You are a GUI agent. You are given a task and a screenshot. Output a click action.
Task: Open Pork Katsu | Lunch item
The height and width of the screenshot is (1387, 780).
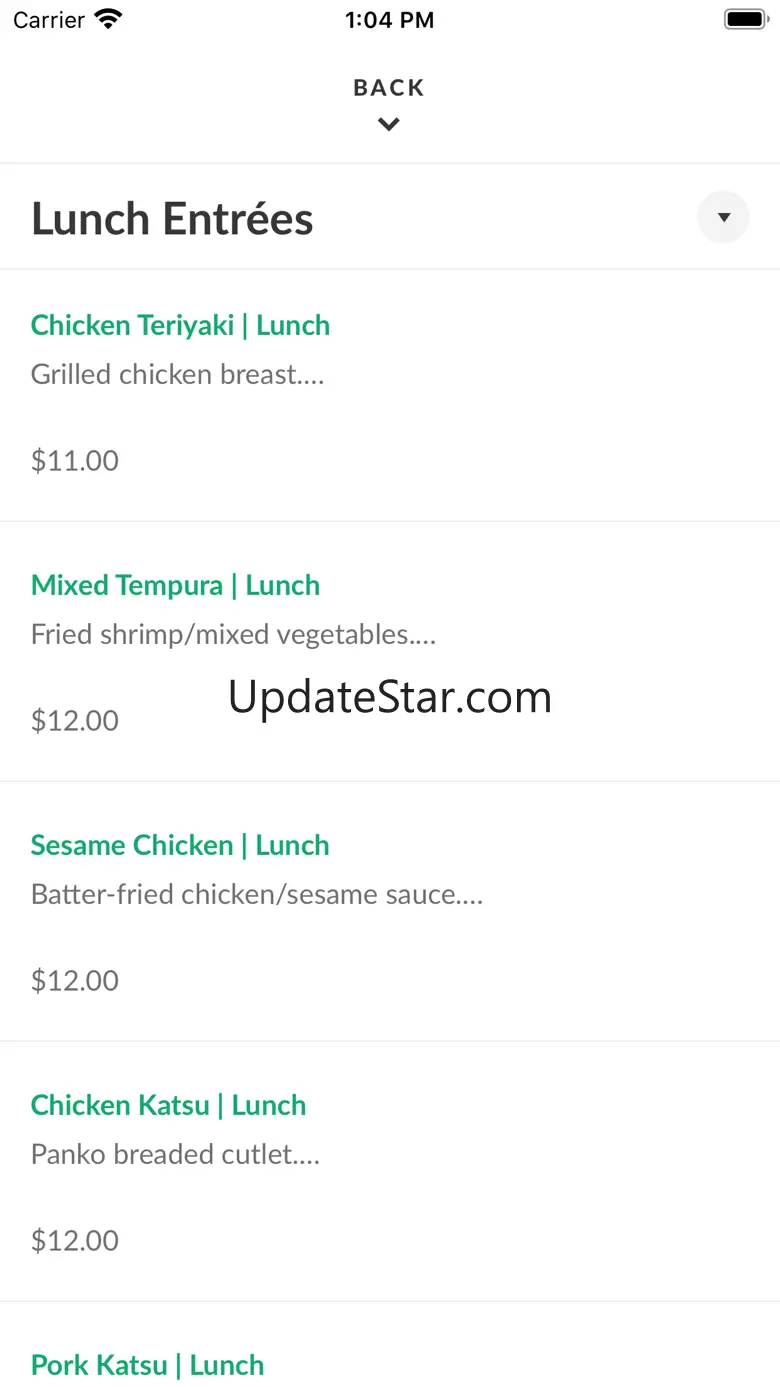pyautogui.click(x=147, y=1365)
